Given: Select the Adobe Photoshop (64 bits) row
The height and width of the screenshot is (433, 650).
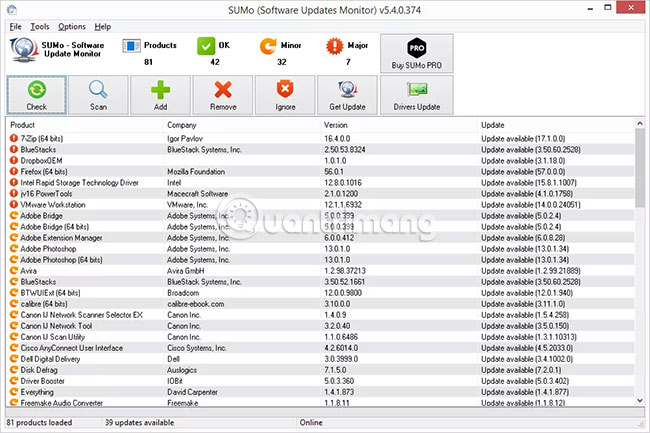Looking at the screenshot, I should 320,260.
